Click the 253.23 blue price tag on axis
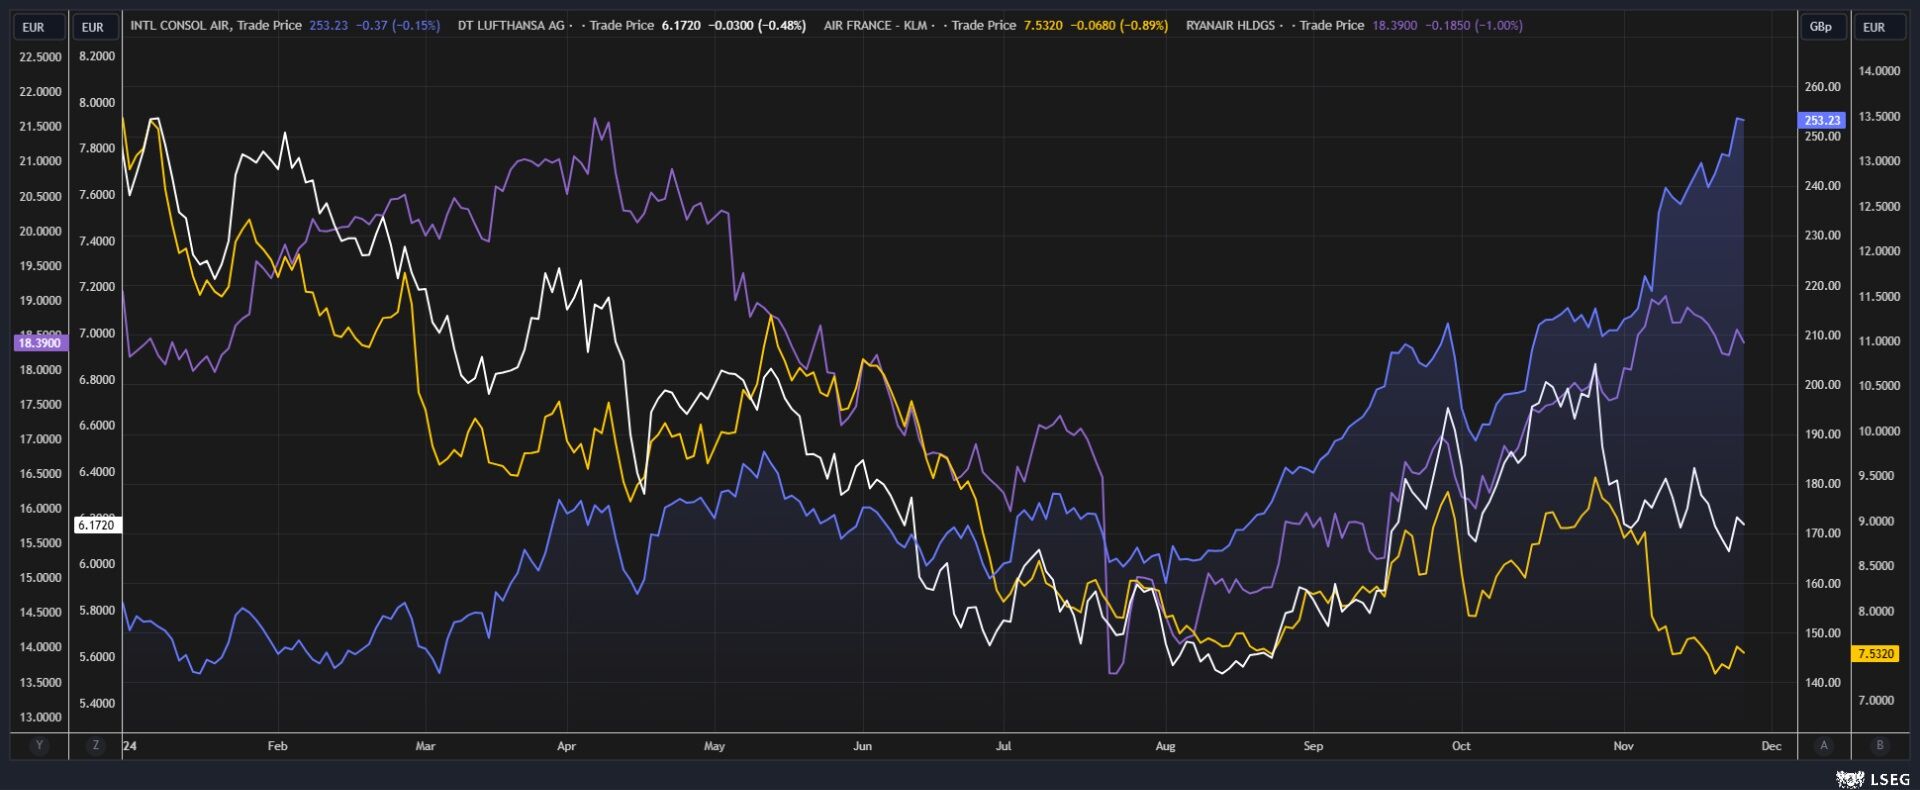 pyautogui.click(x=1821, y=120)
